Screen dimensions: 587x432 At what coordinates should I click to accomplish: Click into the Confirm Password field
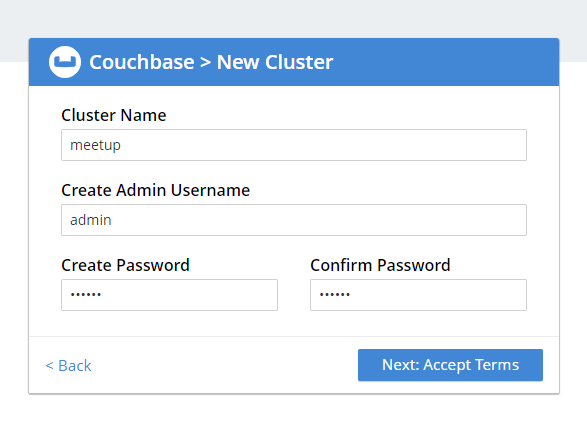pyautogui.click(x=418, y=295)
